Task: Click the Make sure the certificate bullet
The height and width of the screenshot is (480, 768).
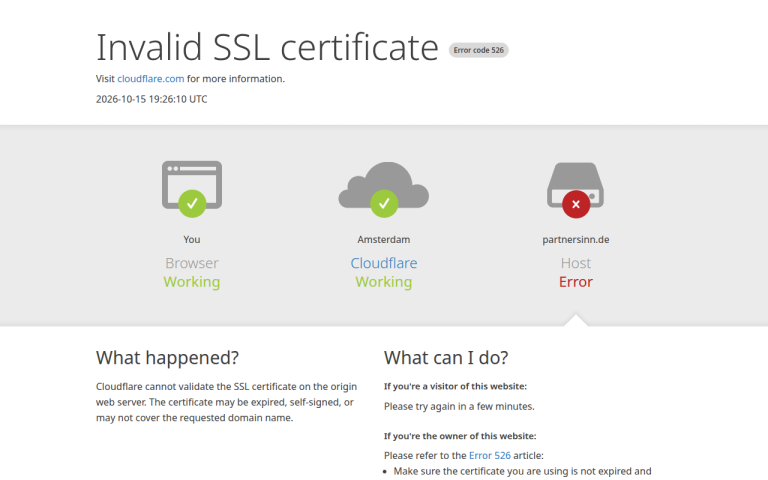Action: [522, 472]
